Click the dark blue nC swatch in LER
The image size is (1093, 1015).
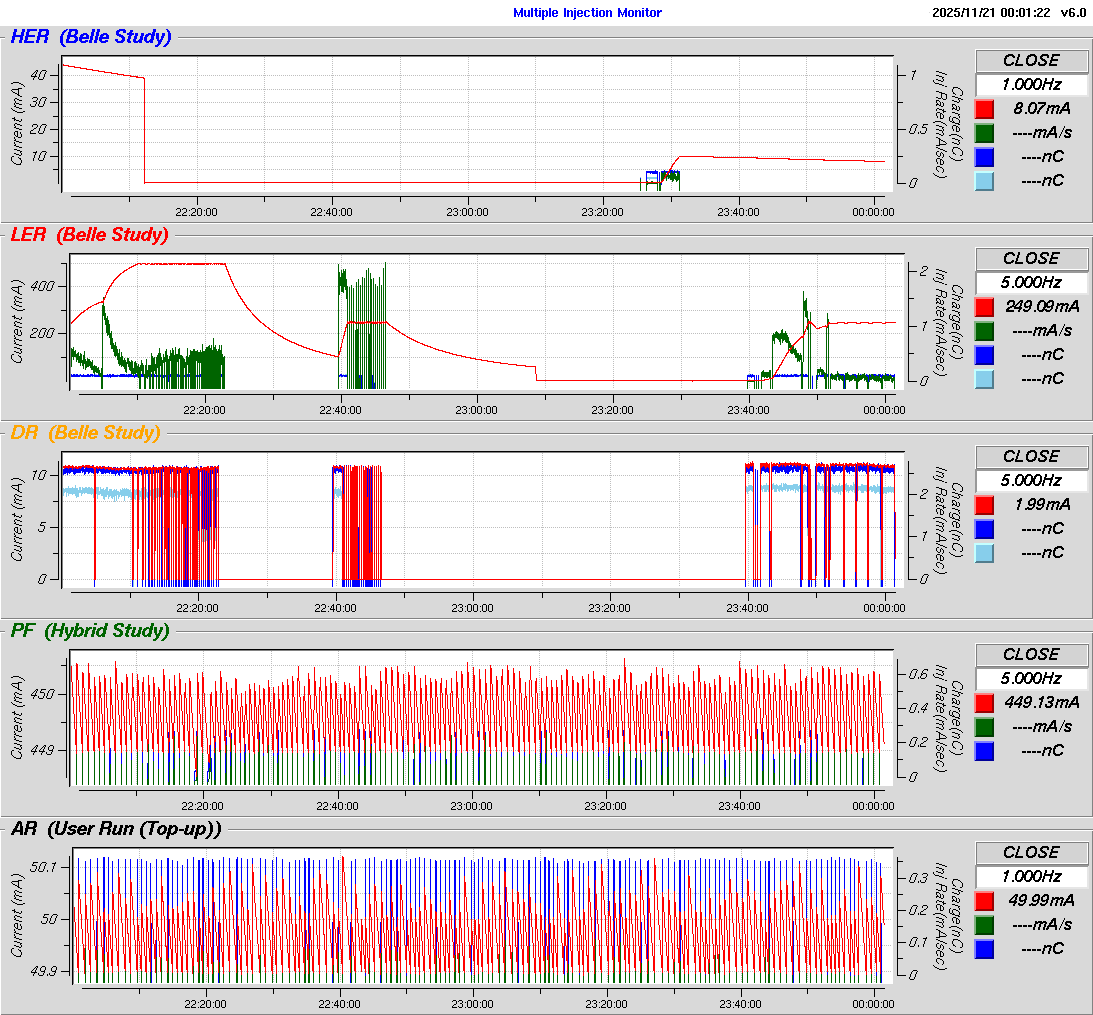985,355
